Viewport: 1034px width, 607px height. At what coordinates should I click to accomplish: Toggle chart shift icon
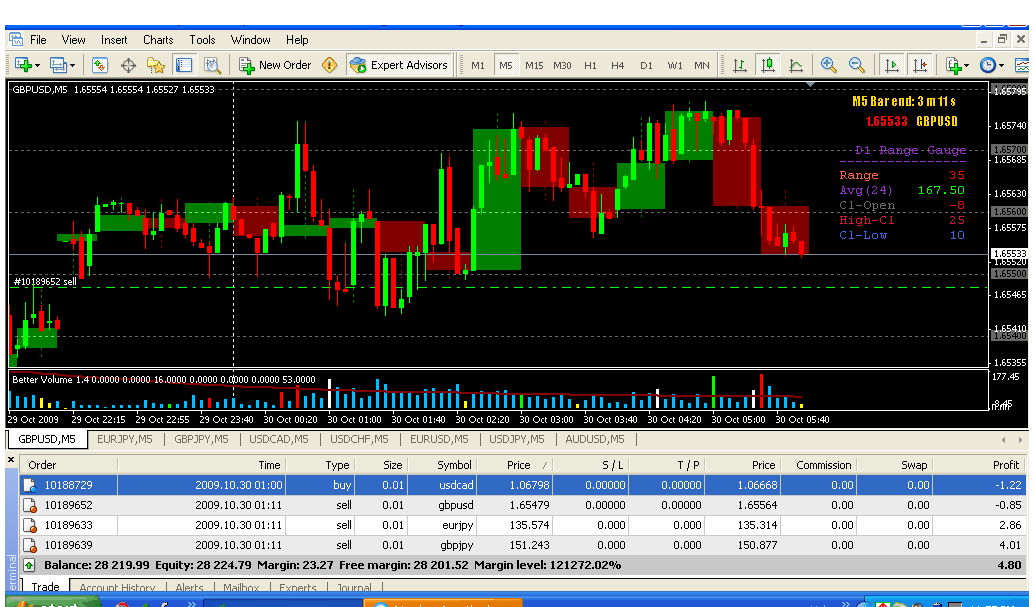point(920,65)
